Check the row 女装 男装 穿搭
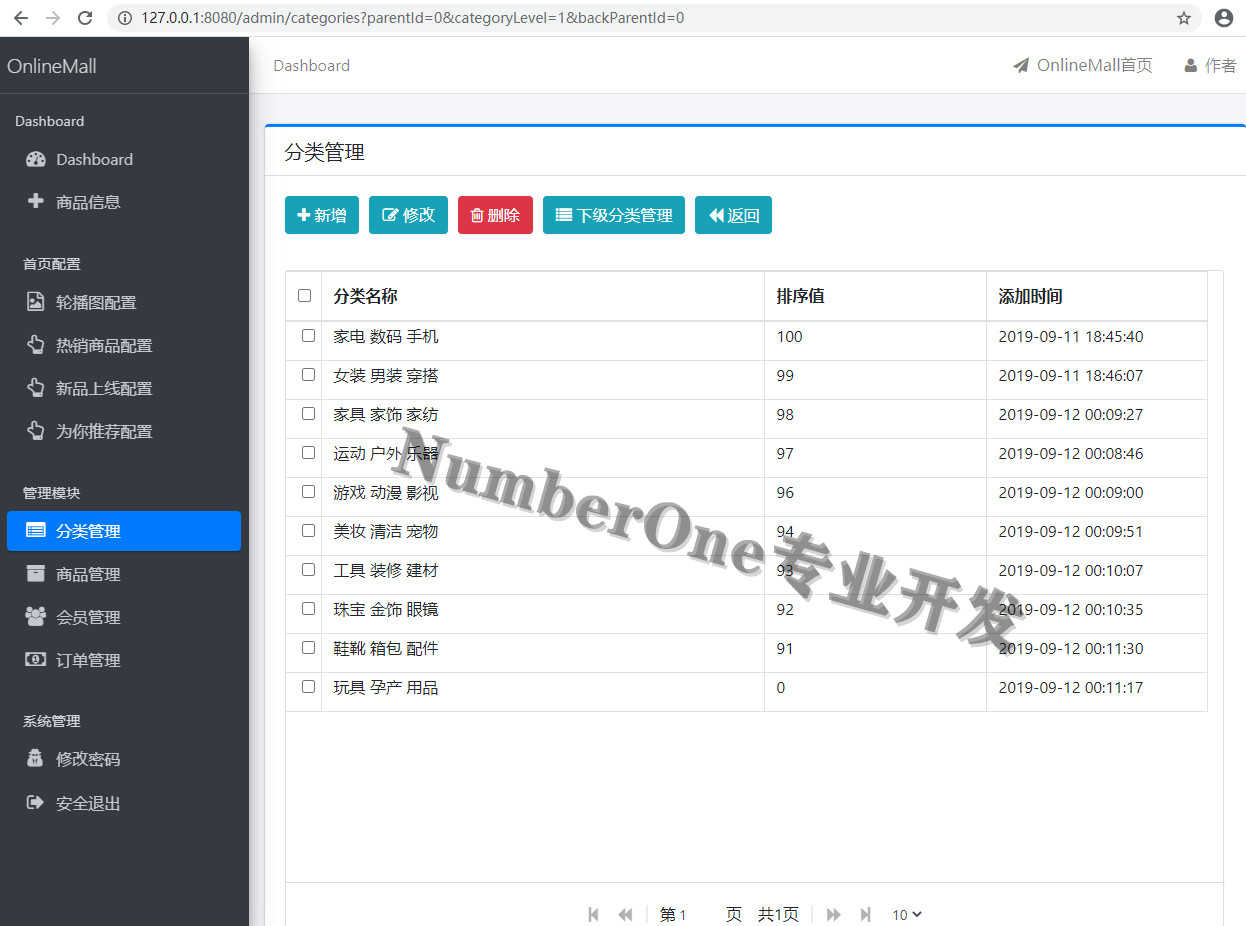Screen dimensions: 1246x926 point(308,375)
